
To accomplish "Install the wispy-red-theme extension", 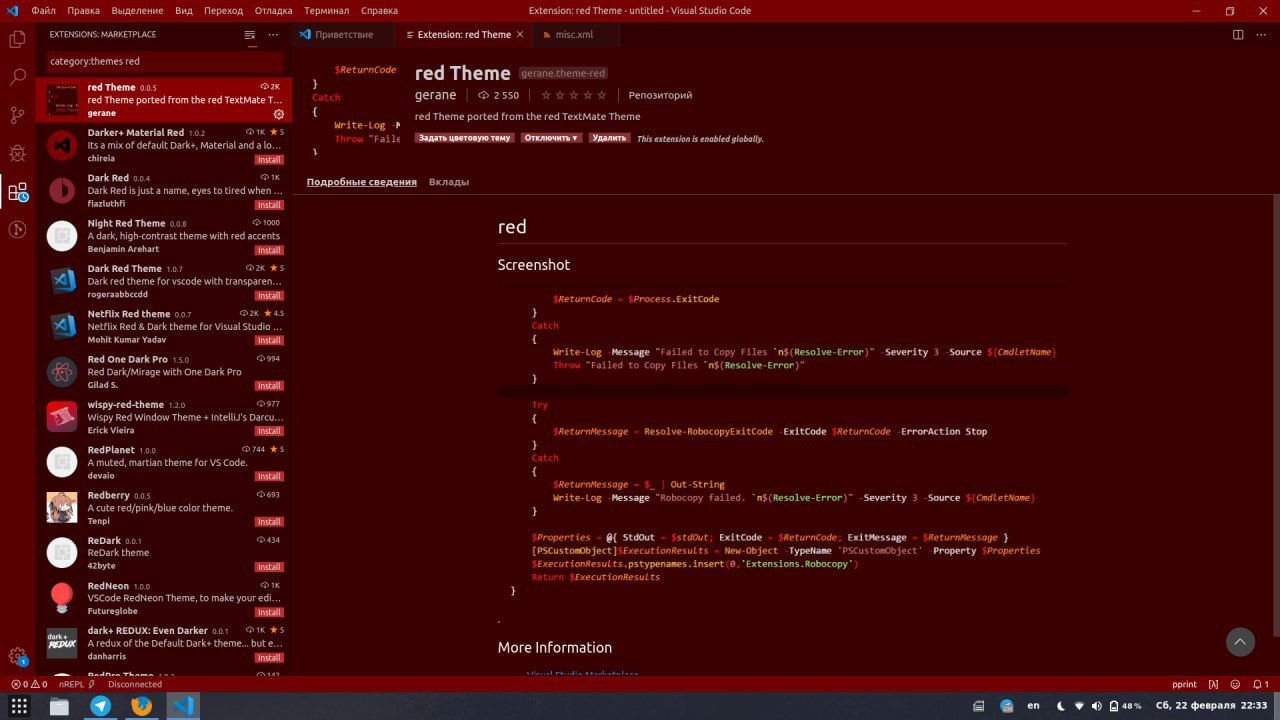I will [269, 431].
